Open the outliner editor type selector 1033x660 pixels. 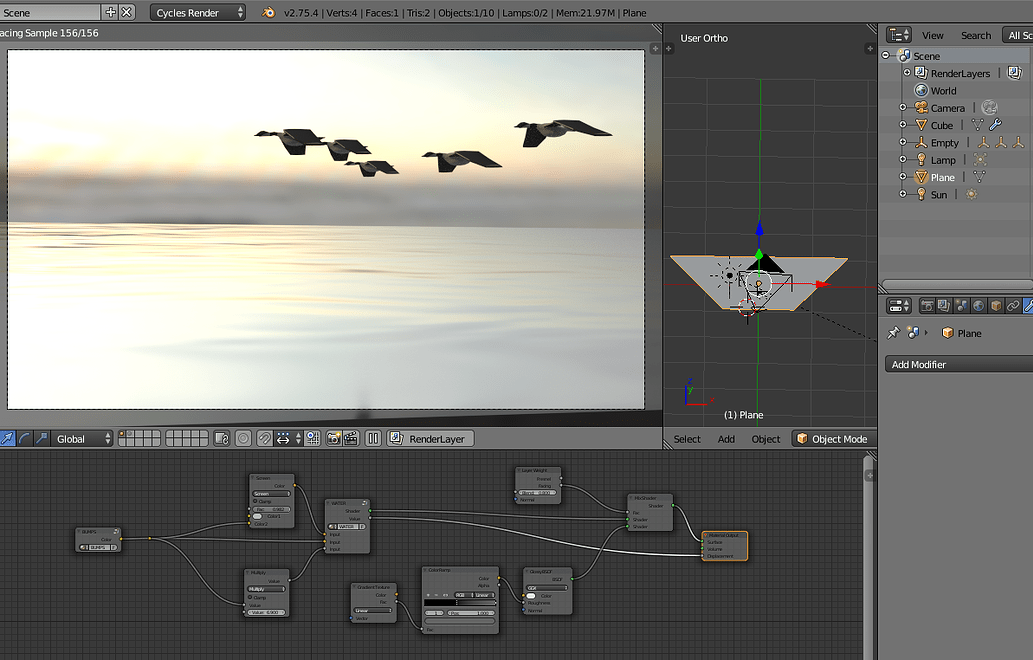coord(899,35)
